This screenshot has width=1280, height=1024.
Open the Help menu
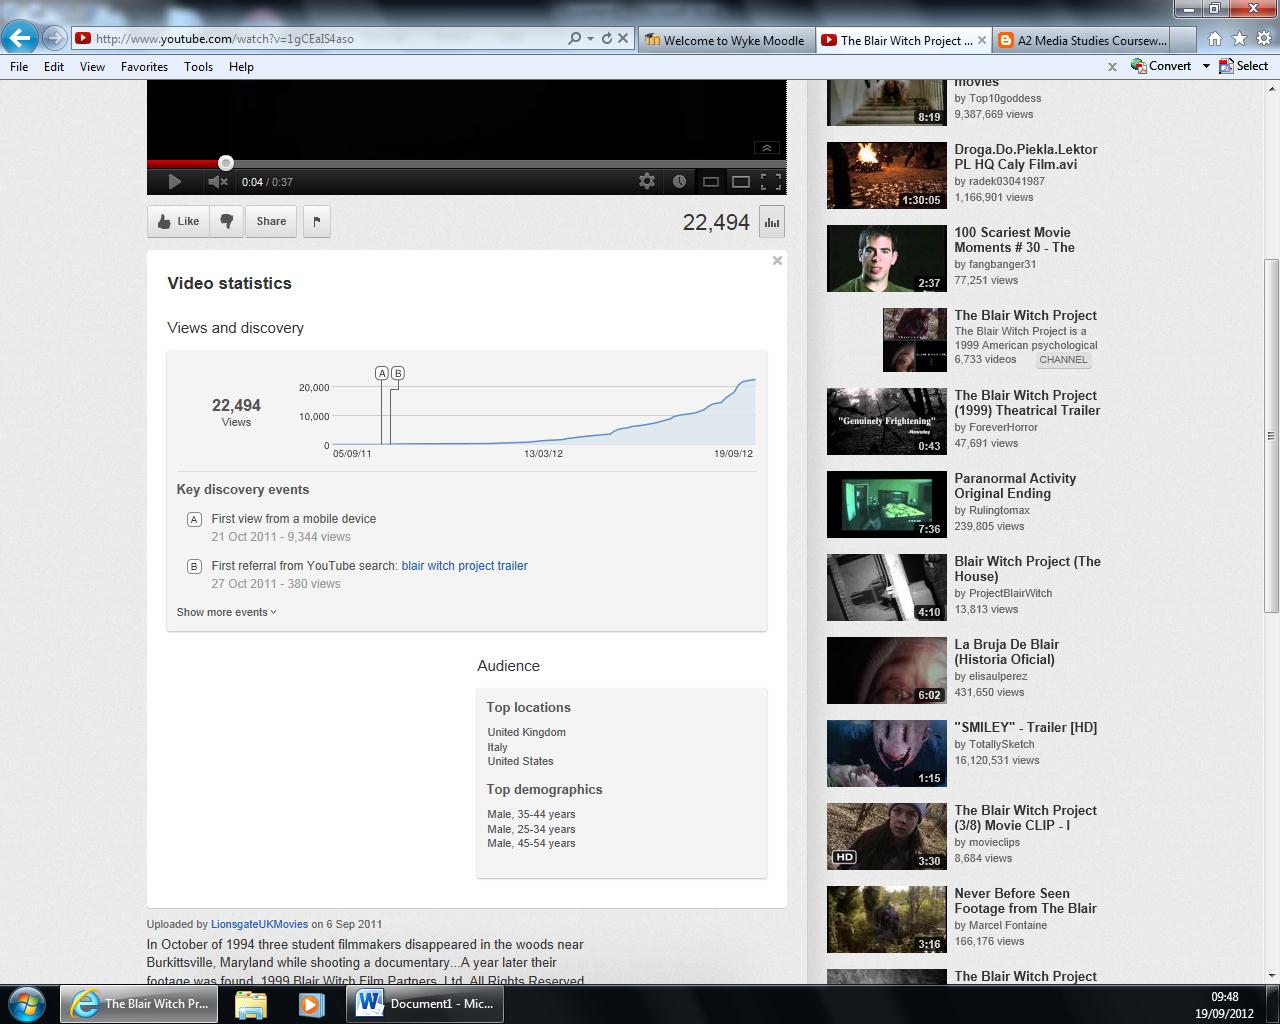241,67
